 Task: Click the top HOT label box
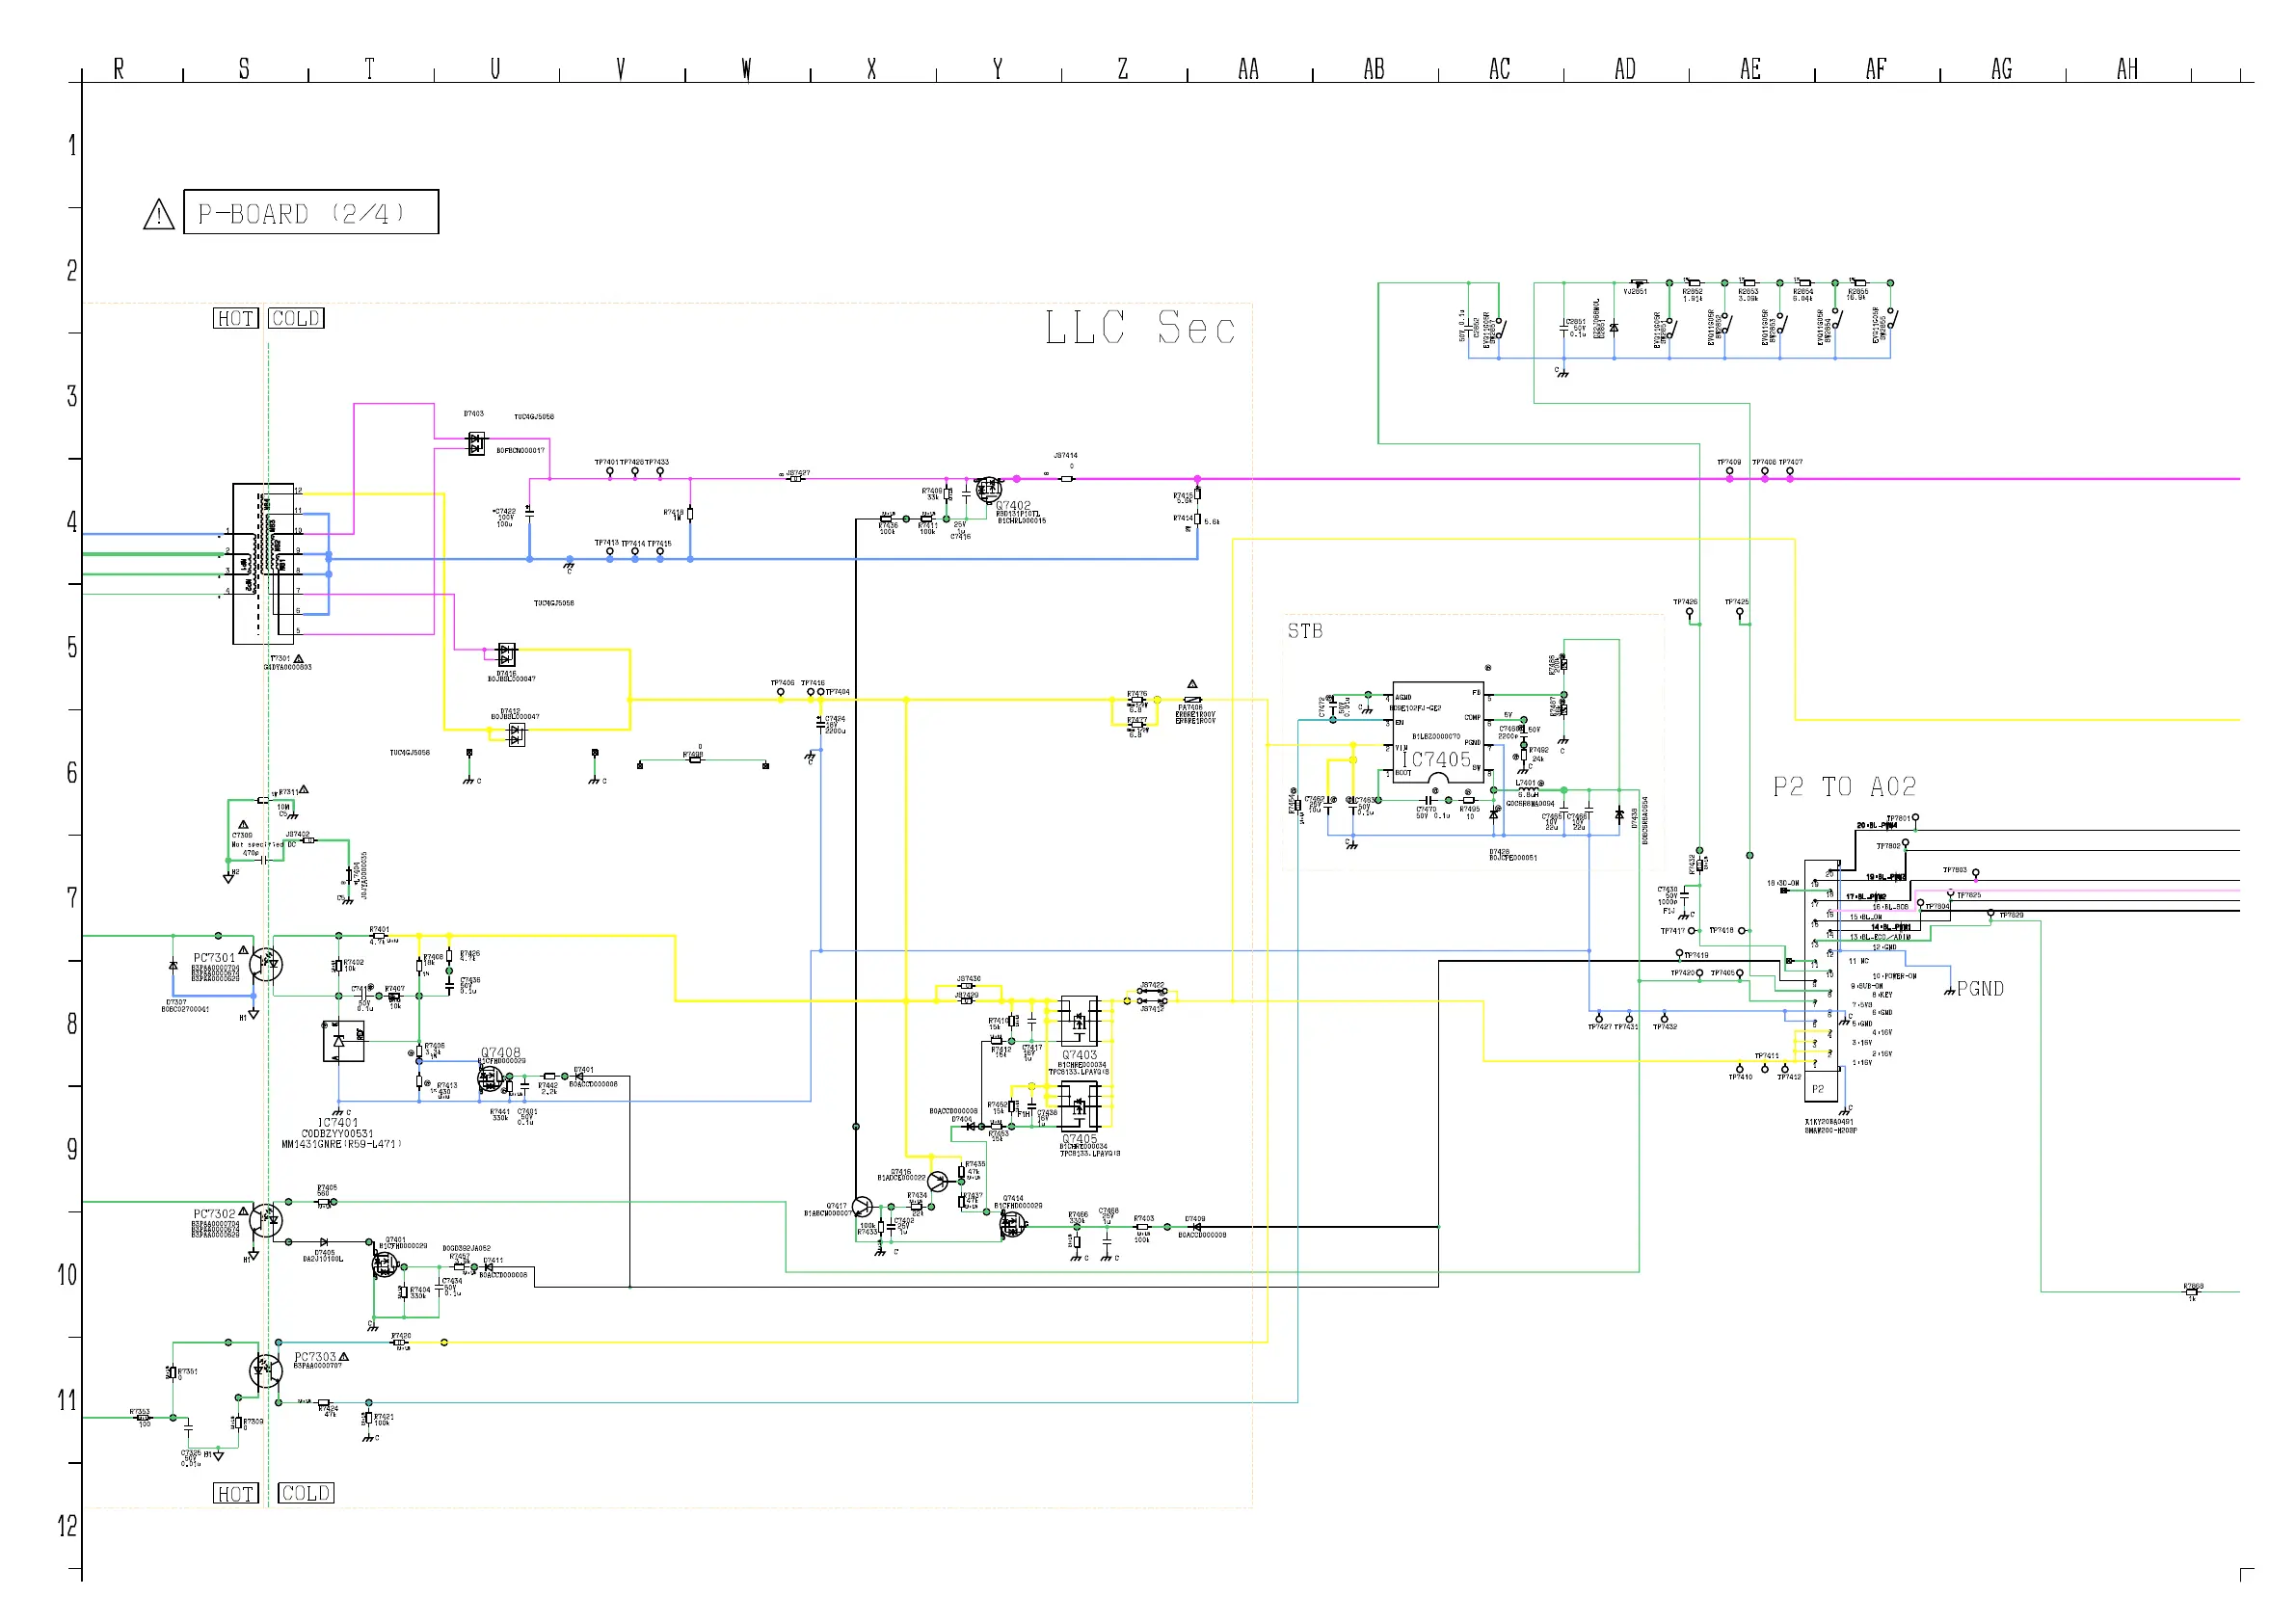point(236,318)
